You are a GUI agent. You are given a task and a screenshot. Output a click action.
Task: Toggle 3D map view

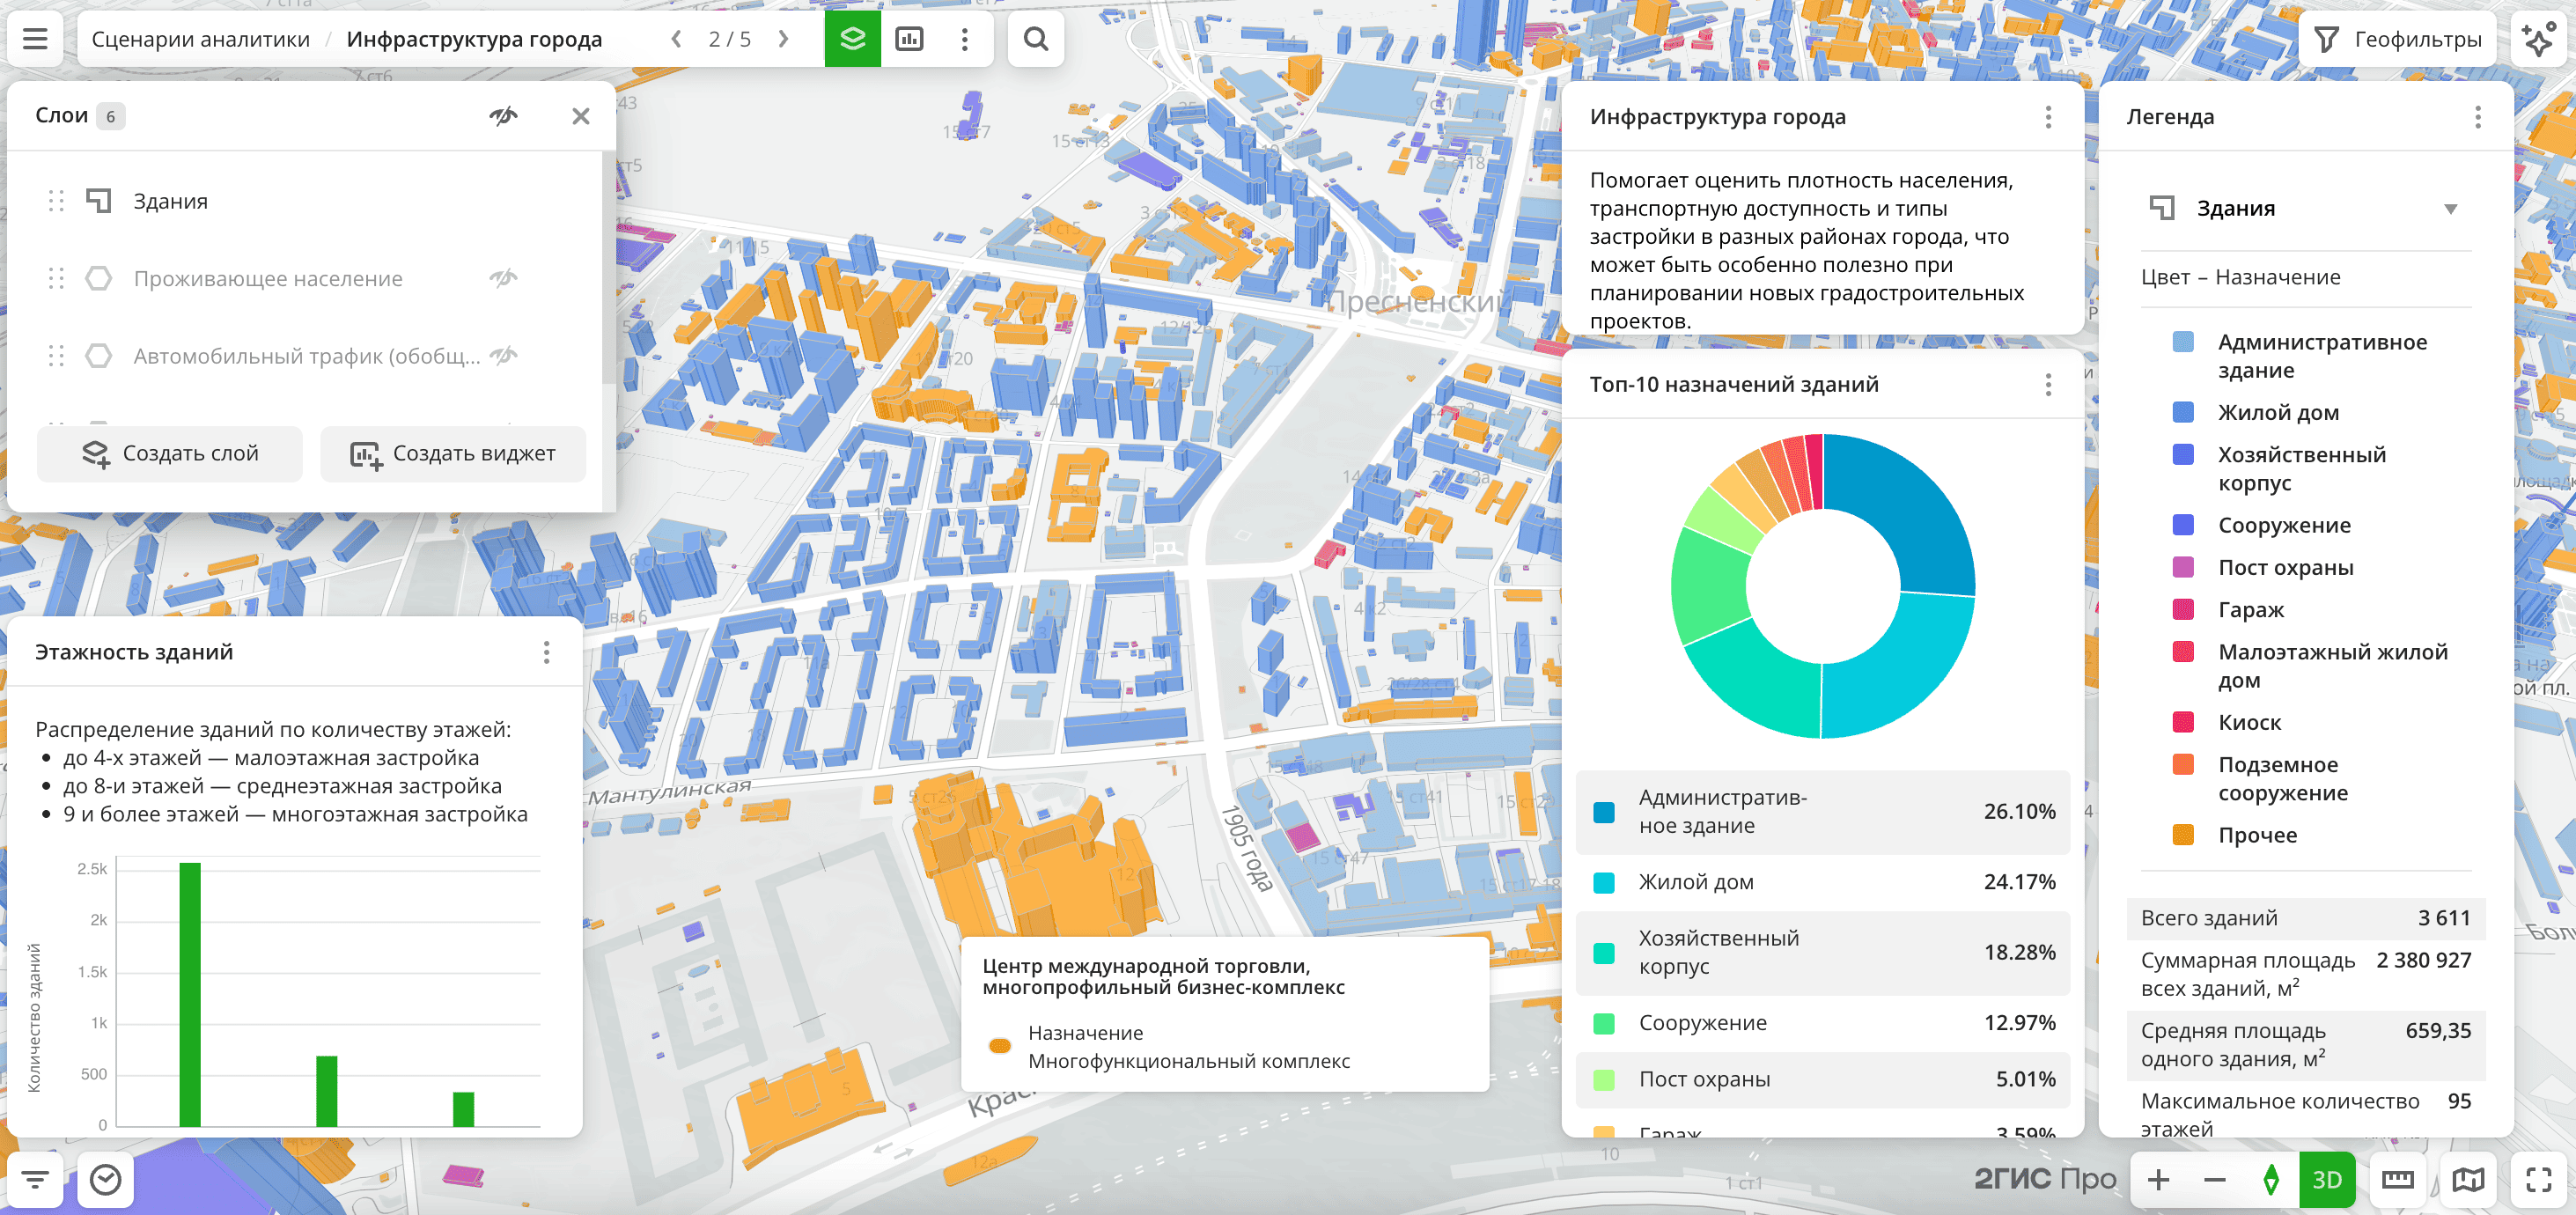(2326, 1180)
